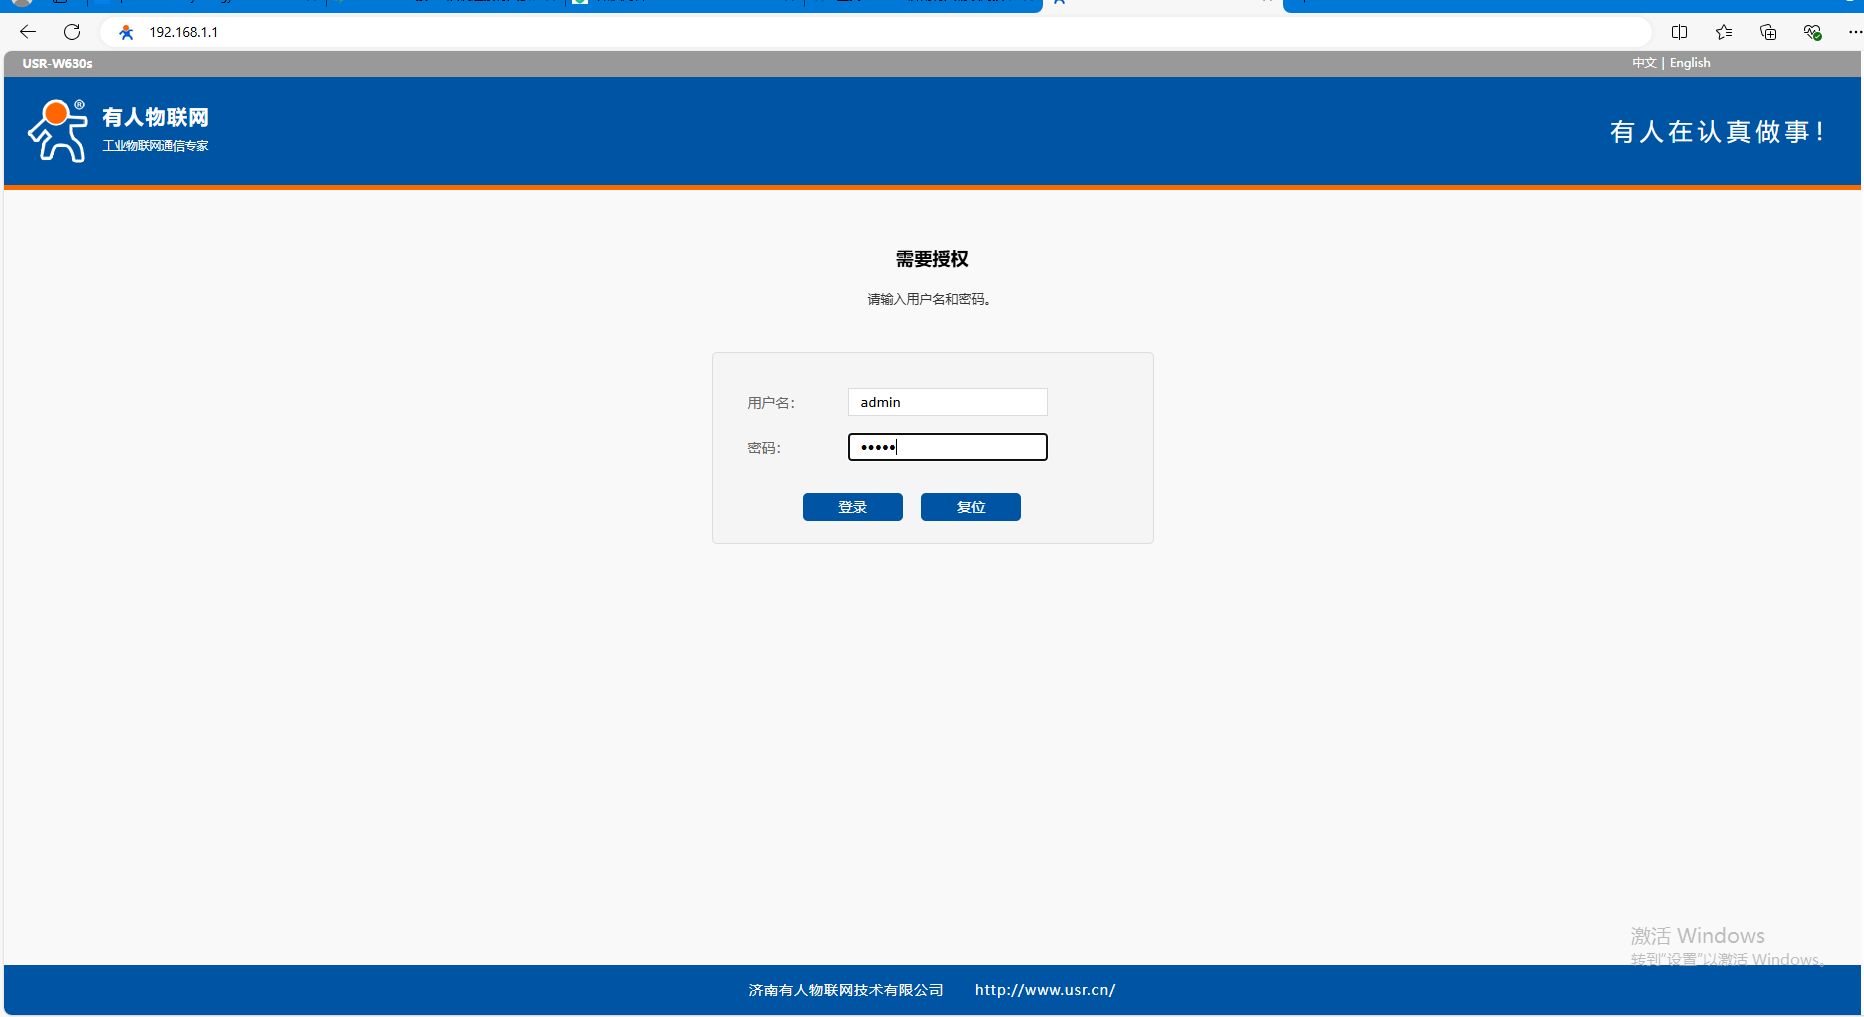Refresh the router login page
The height and width of the screenshot is (1017, 1864).
pos(72,32)
